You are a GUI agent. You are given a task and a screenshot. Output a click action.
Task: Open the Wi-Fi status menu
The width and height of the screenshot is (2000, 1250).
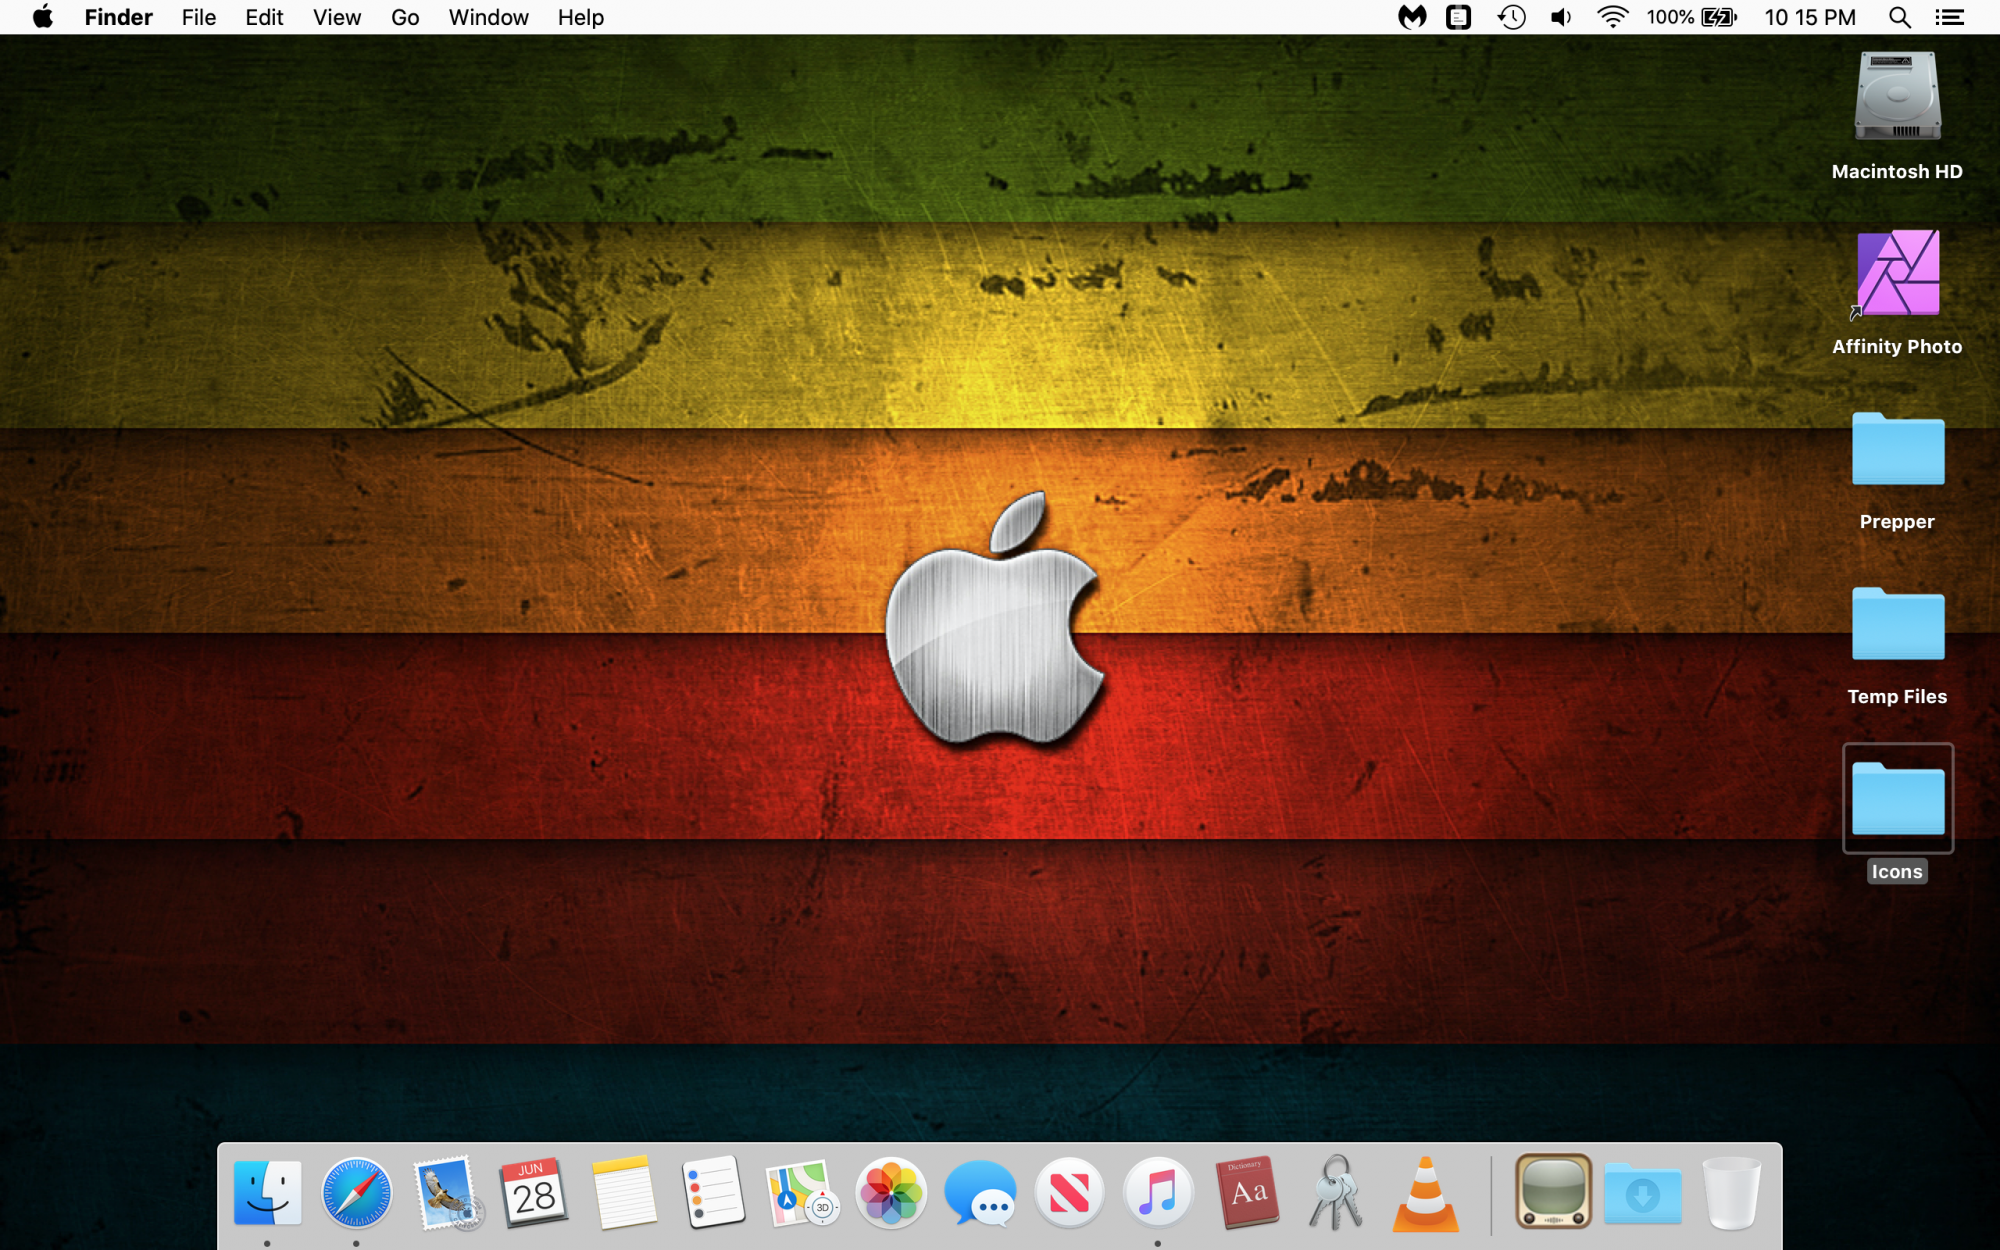click(x=1613, y=17)
